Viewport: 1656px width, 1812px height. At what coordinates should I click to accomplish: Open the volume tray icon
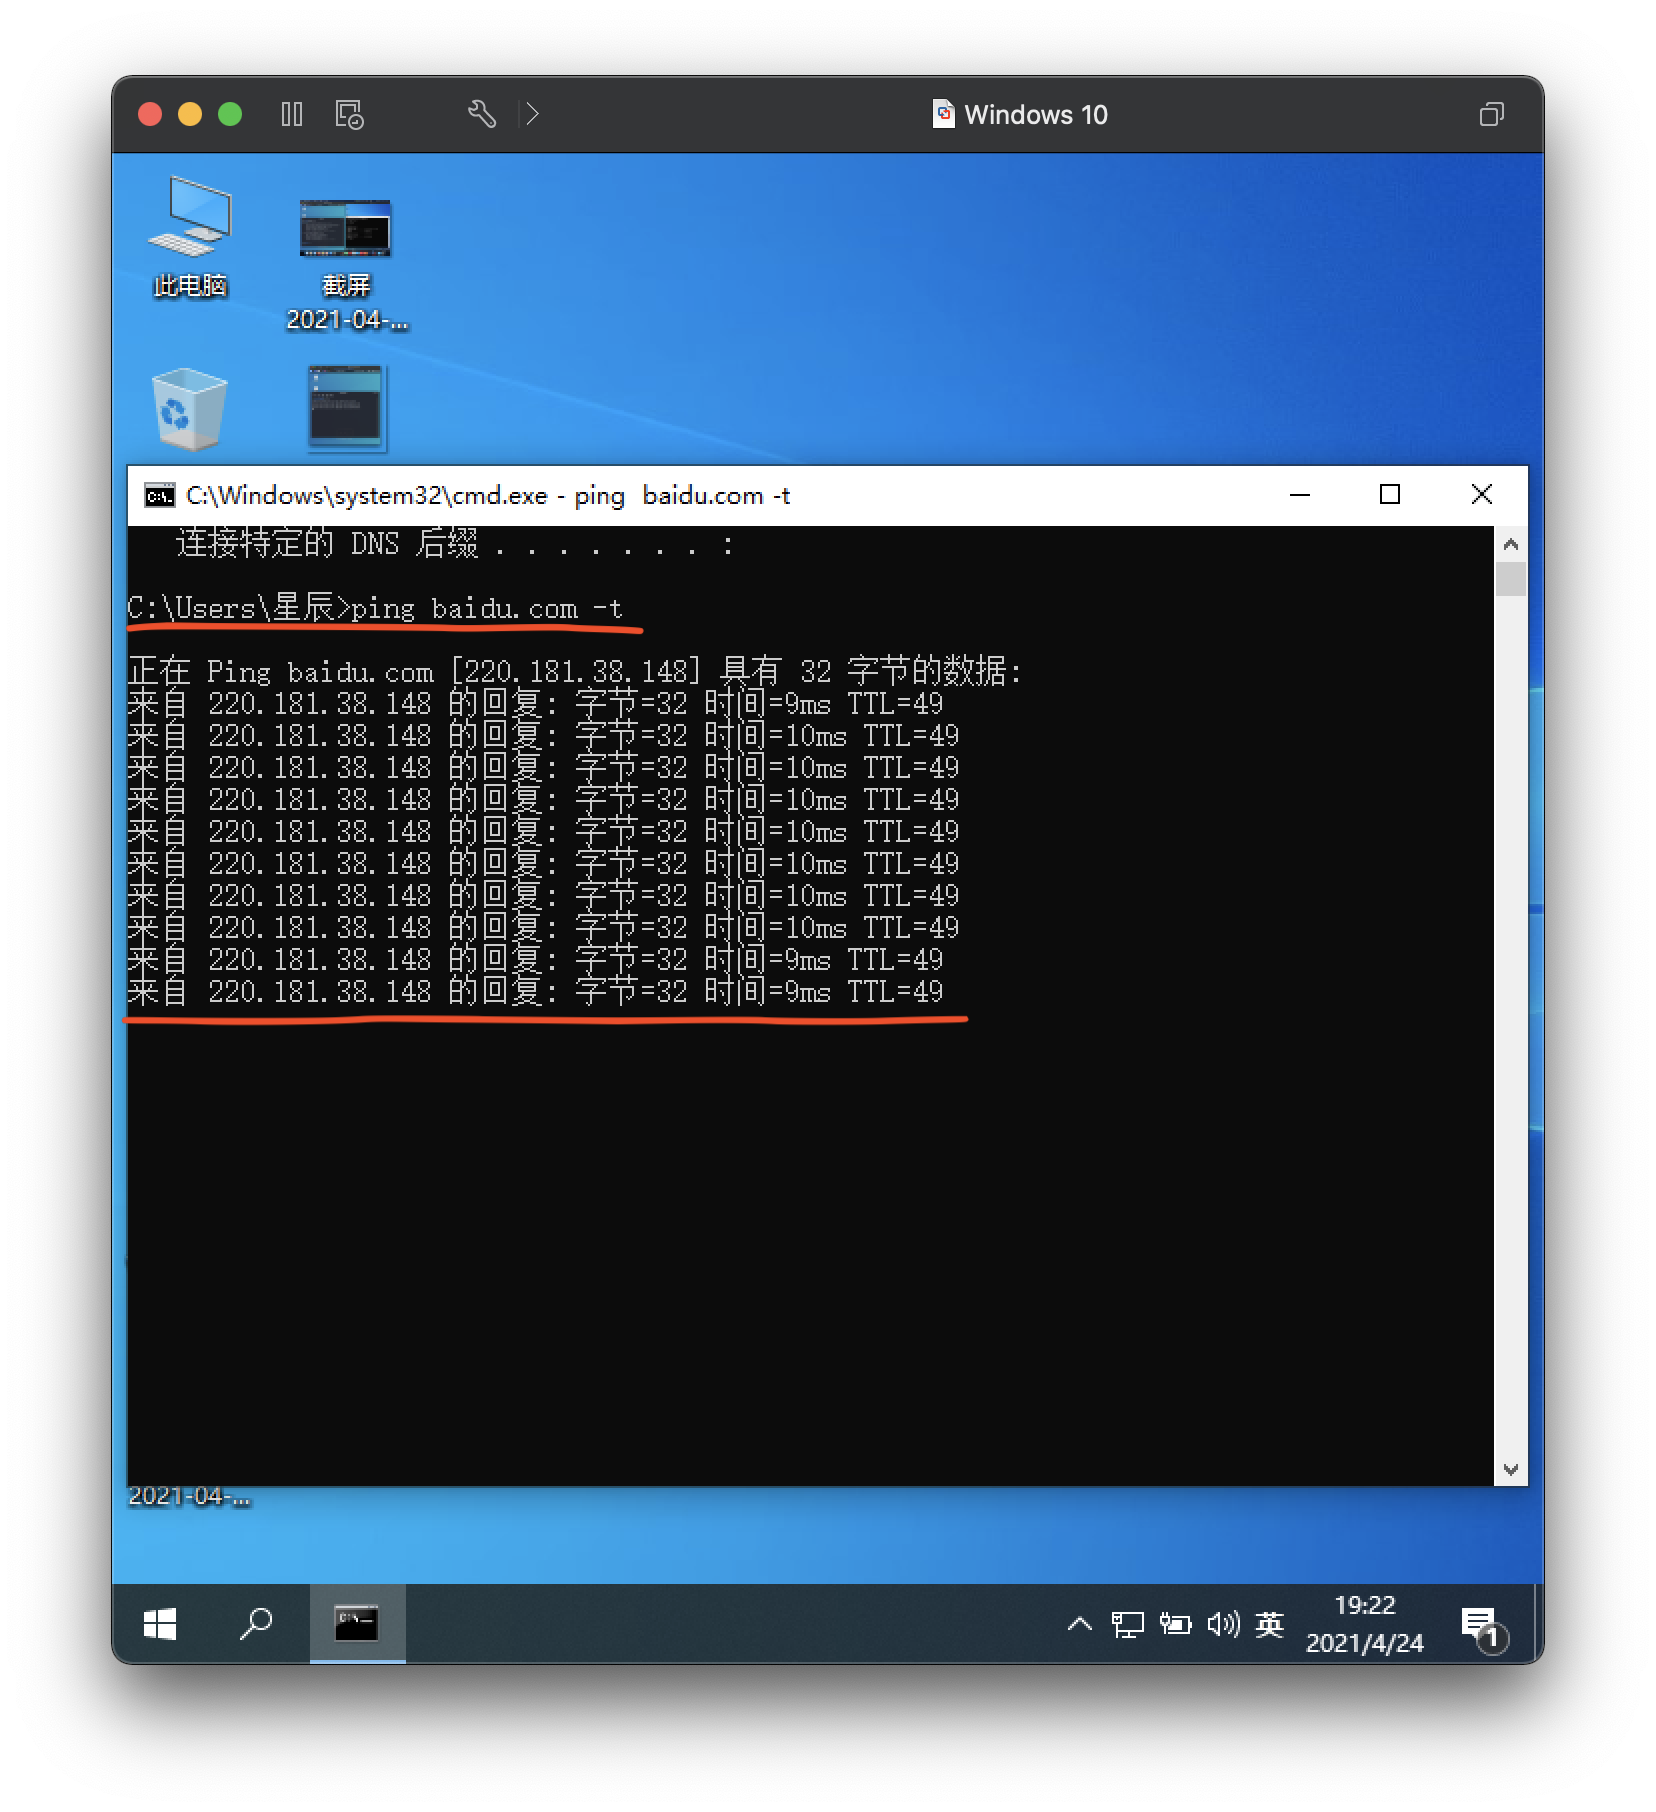pos(1223,1624)
